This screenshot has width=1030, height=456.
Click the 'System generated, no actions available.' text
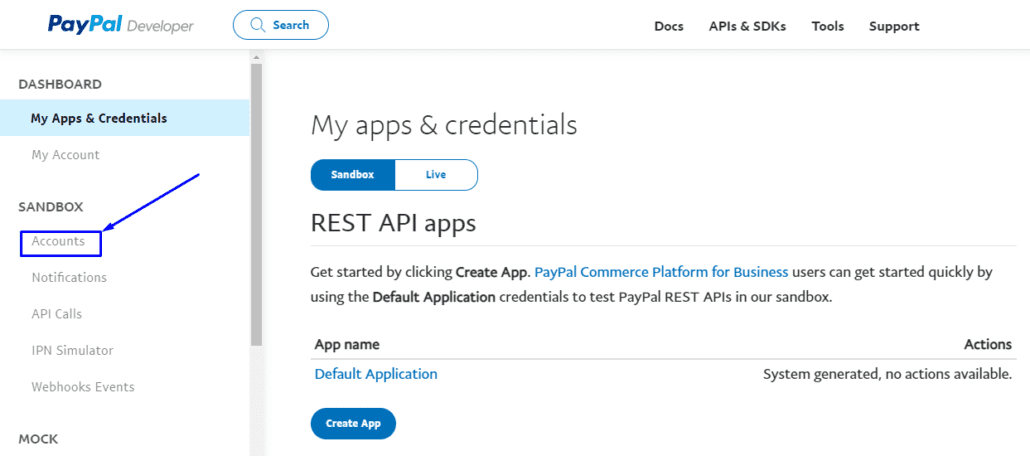click(x=887, y=374)
